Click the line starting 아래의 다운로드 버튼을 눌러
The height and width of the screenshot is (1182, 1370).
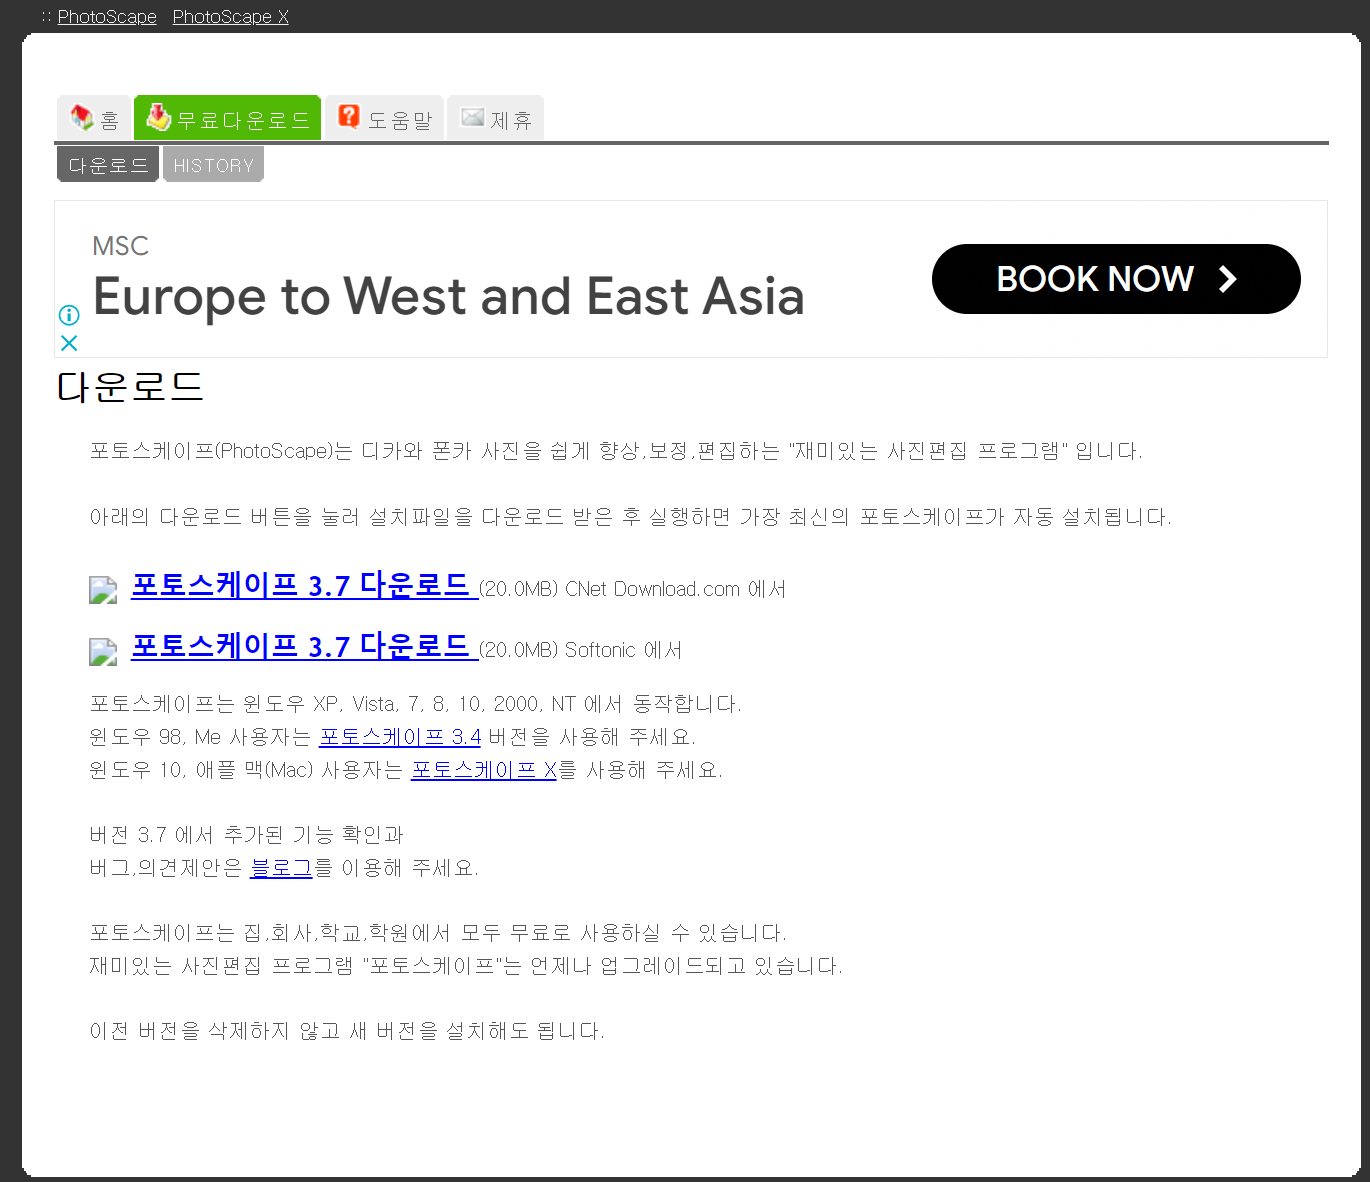630,517
